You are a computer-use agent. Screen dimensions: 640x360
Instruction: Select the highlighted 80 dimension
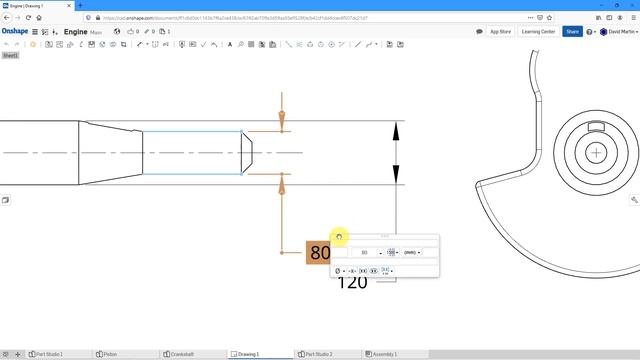pyautogui.click(x=318, y=253)
